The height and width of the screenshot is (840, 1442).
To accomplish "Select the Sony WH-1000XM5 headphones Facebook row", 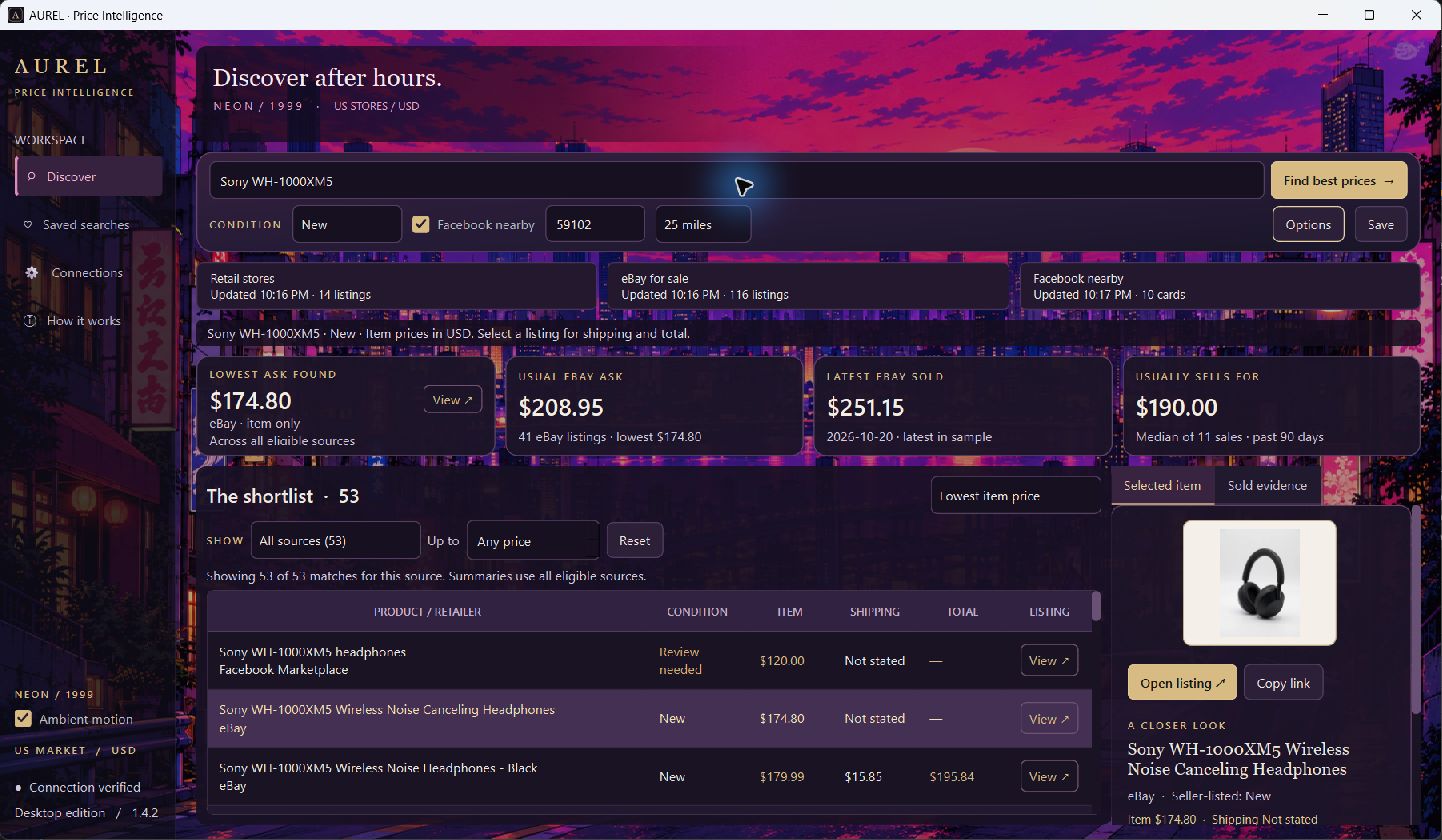I will pos(650,661).
